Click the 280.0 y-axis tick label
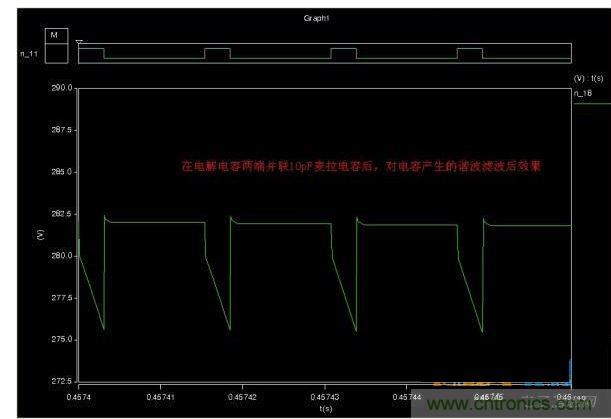The height and width of the screenshot is (419, 611). point(63,256)
